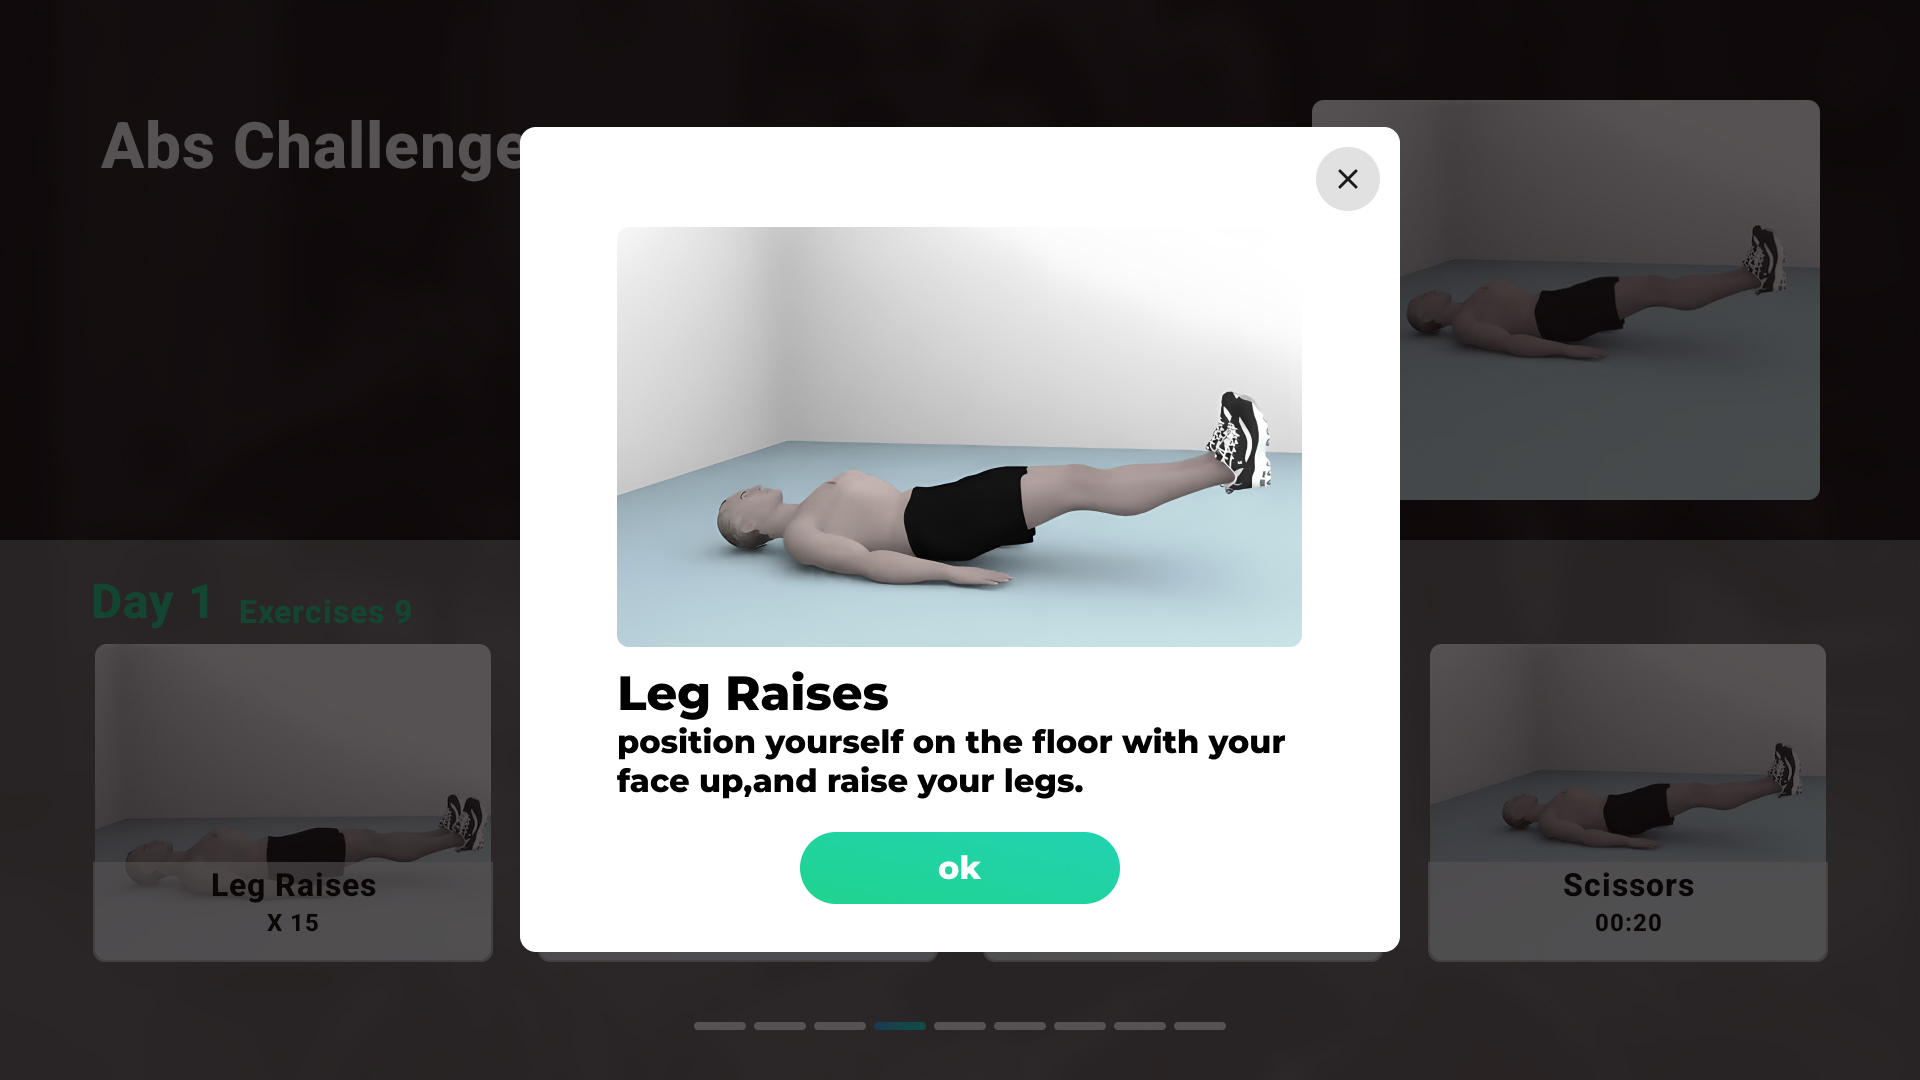
Task: Click the Exercises 9 label
Action: click(x=325, y=612)
